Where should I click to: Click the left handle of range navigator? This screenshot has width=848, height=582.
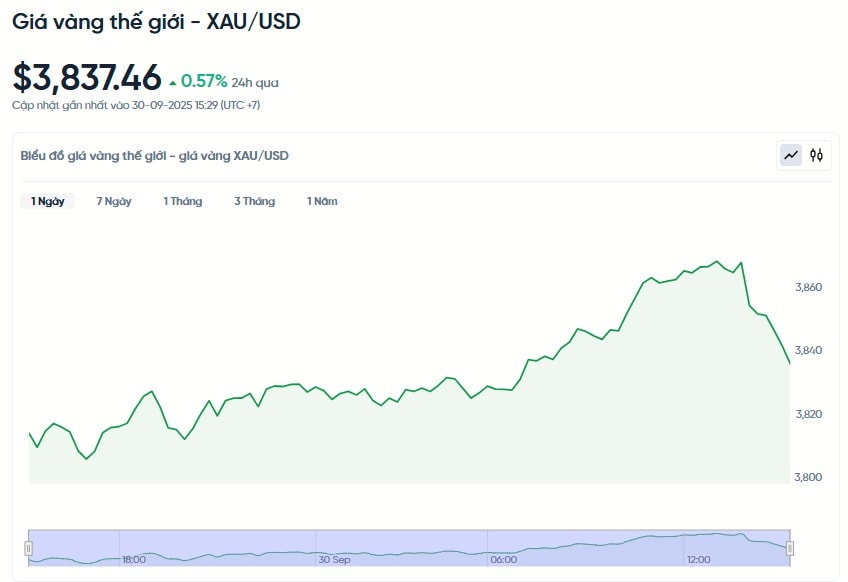[x=28, y=548]
